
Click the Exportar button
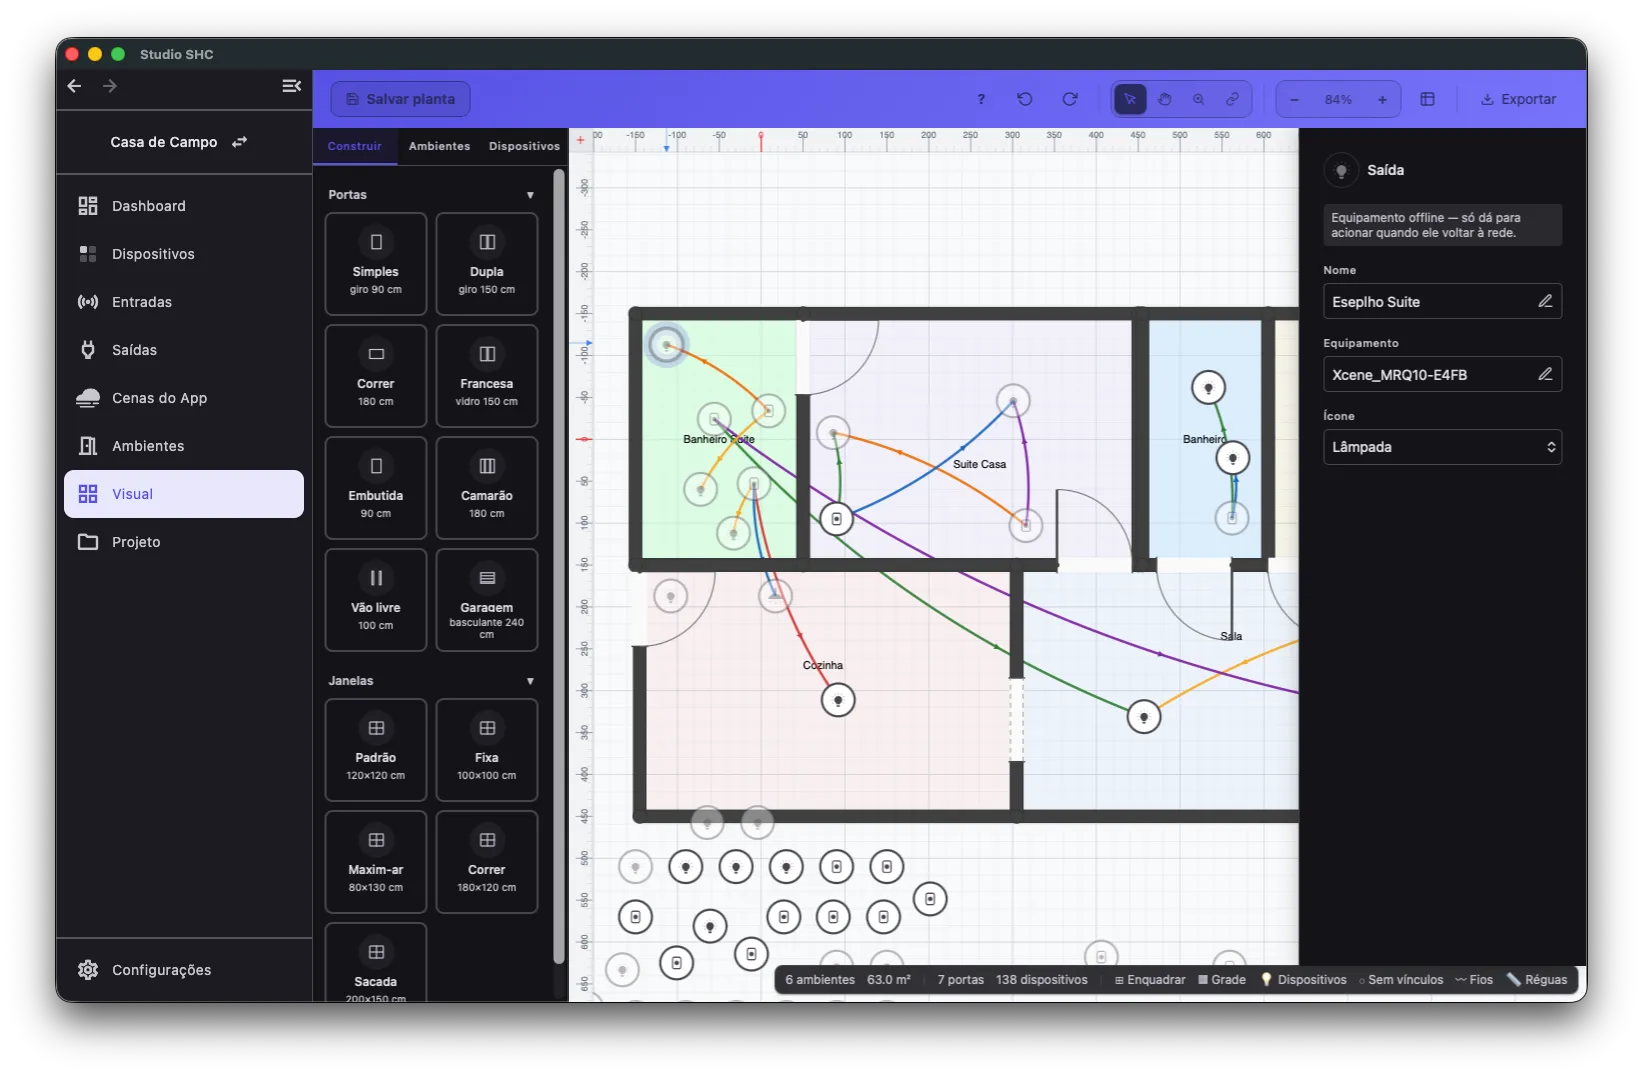click(x=1518, y=99)
